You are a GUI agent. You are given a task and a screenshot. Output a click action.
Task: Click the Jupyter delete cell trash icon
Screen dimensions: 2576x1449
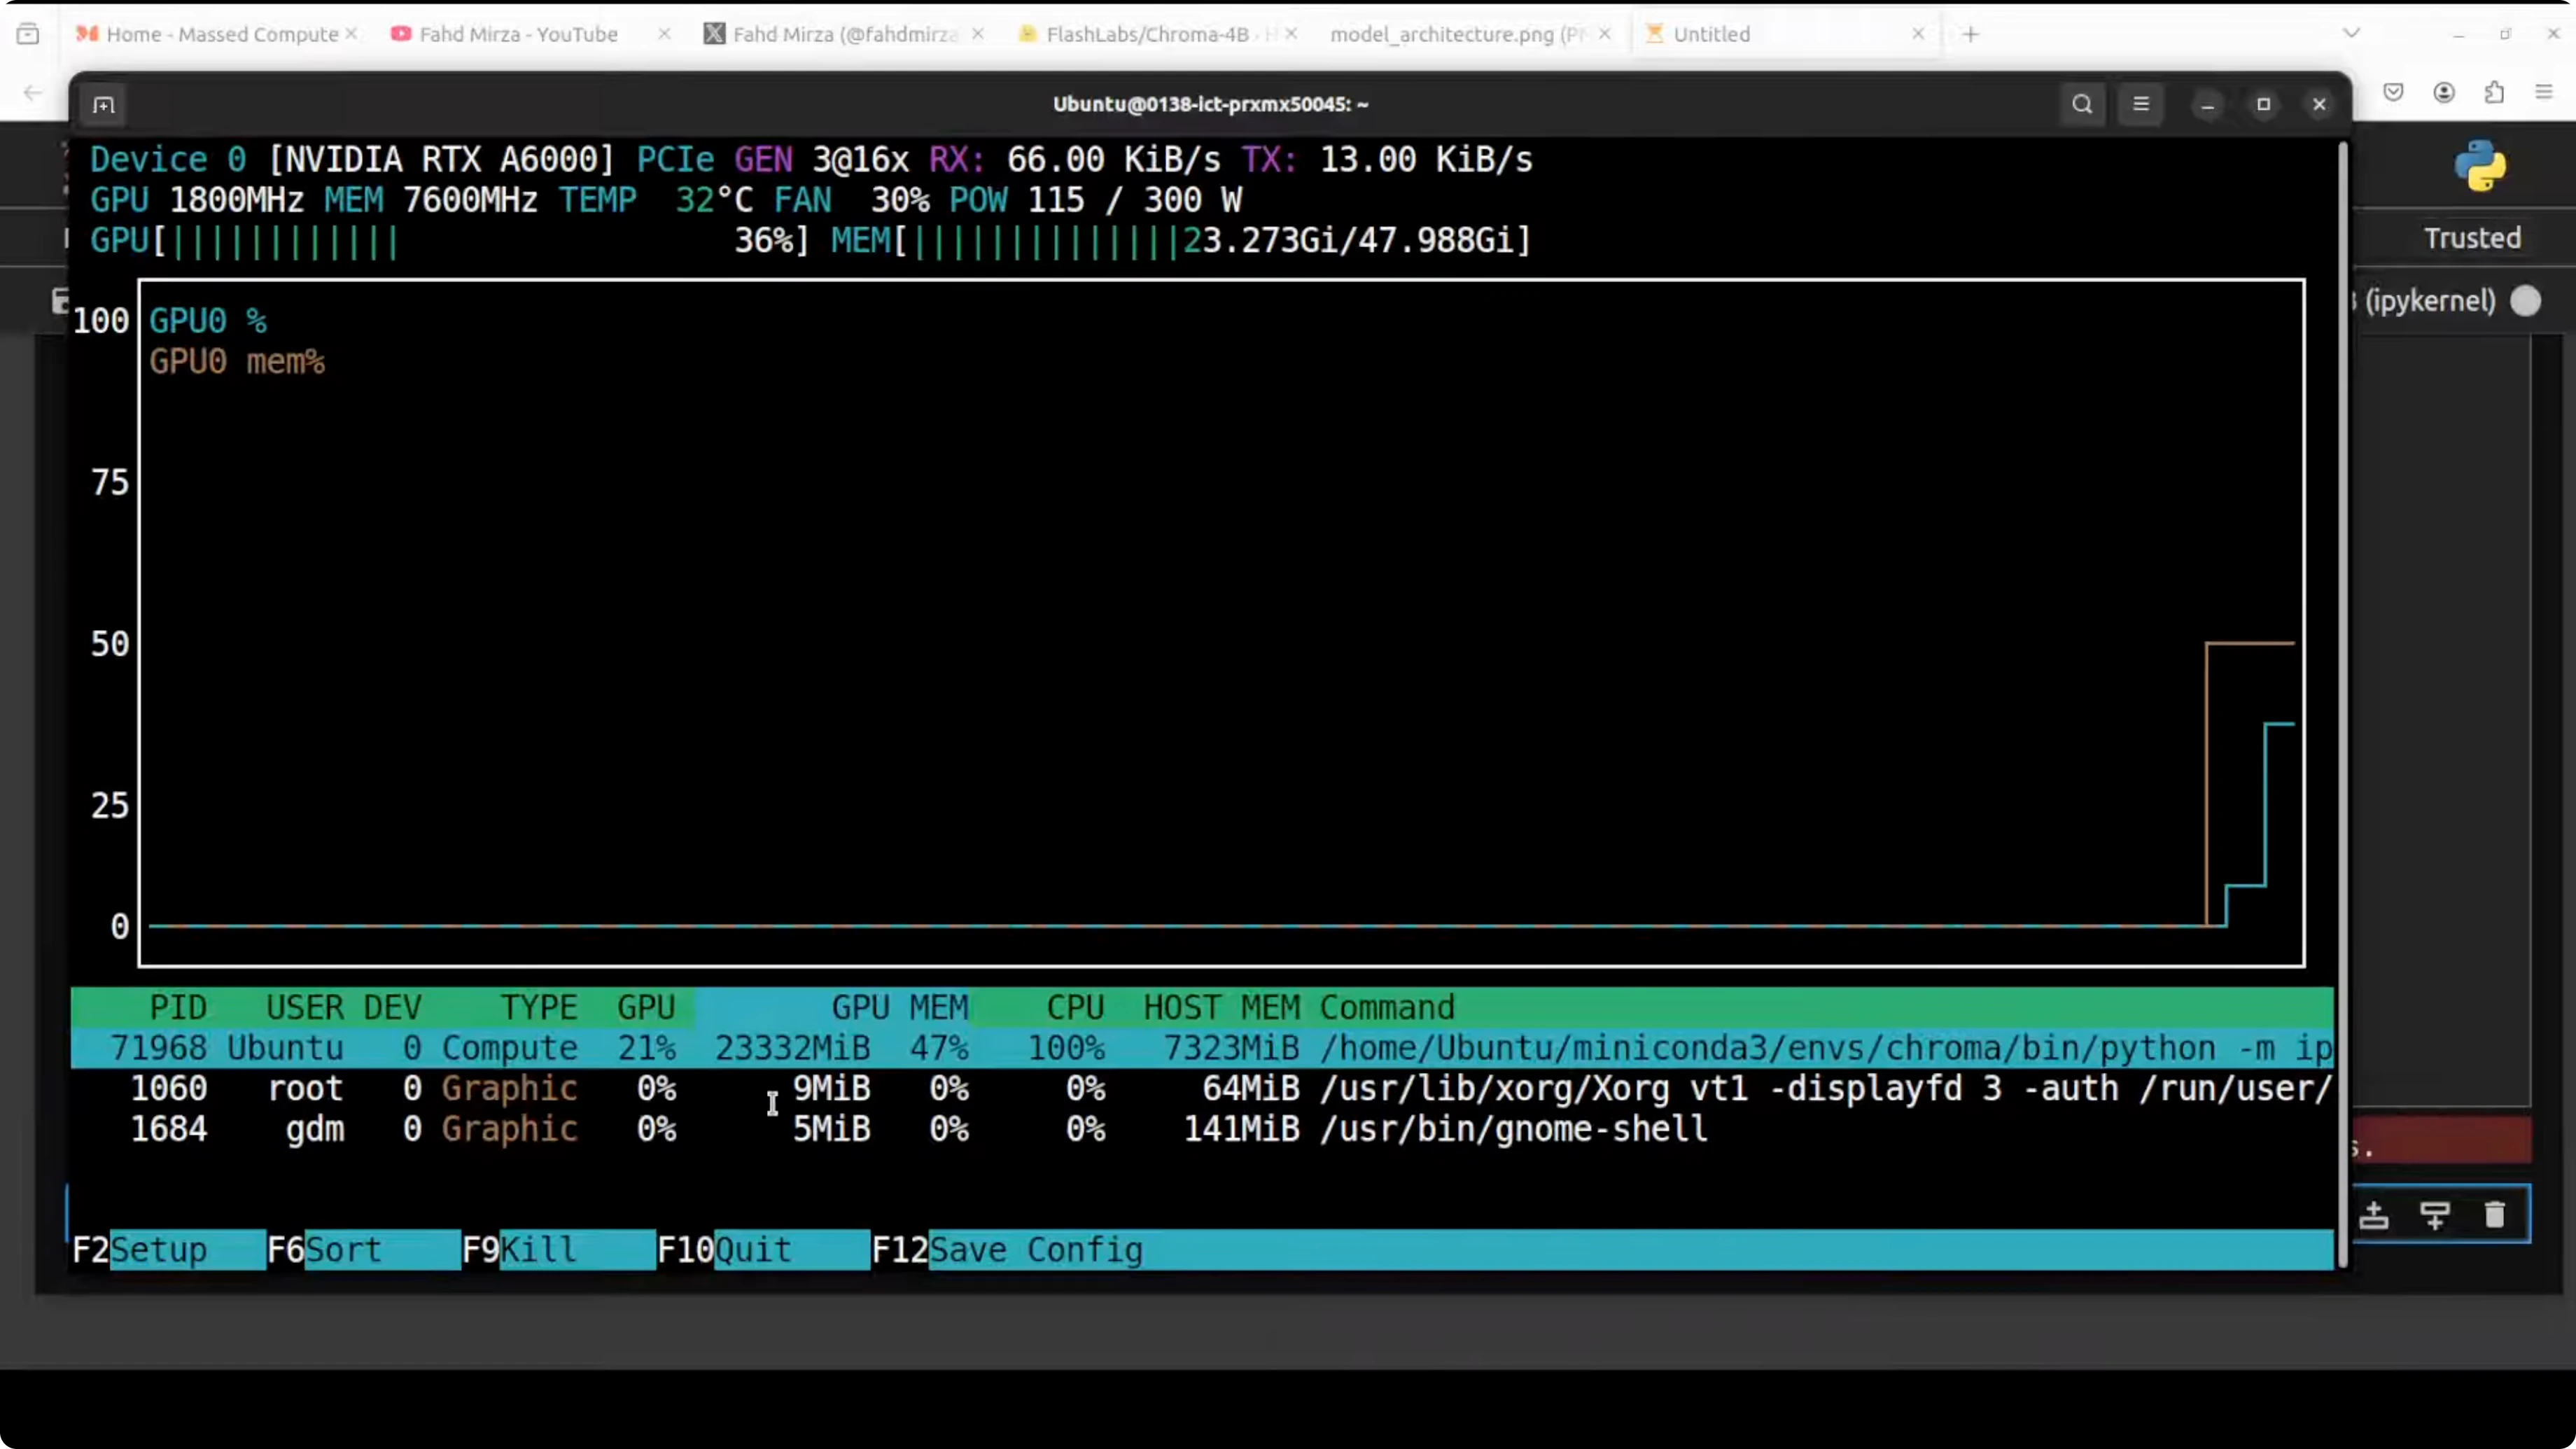click(2495, 1214)
